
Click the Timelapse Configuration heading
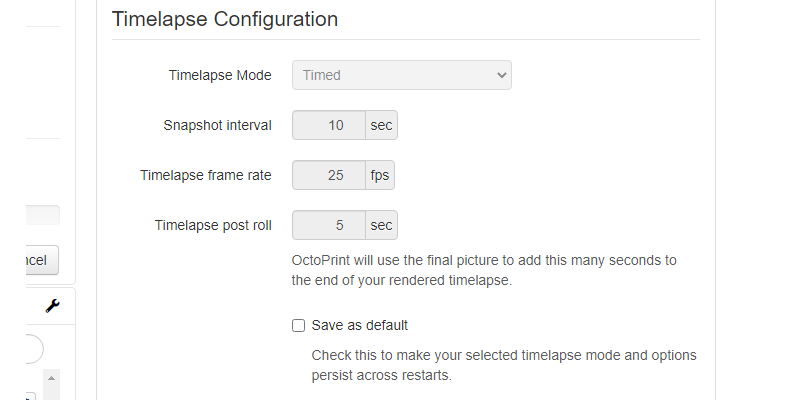[225, 19]
